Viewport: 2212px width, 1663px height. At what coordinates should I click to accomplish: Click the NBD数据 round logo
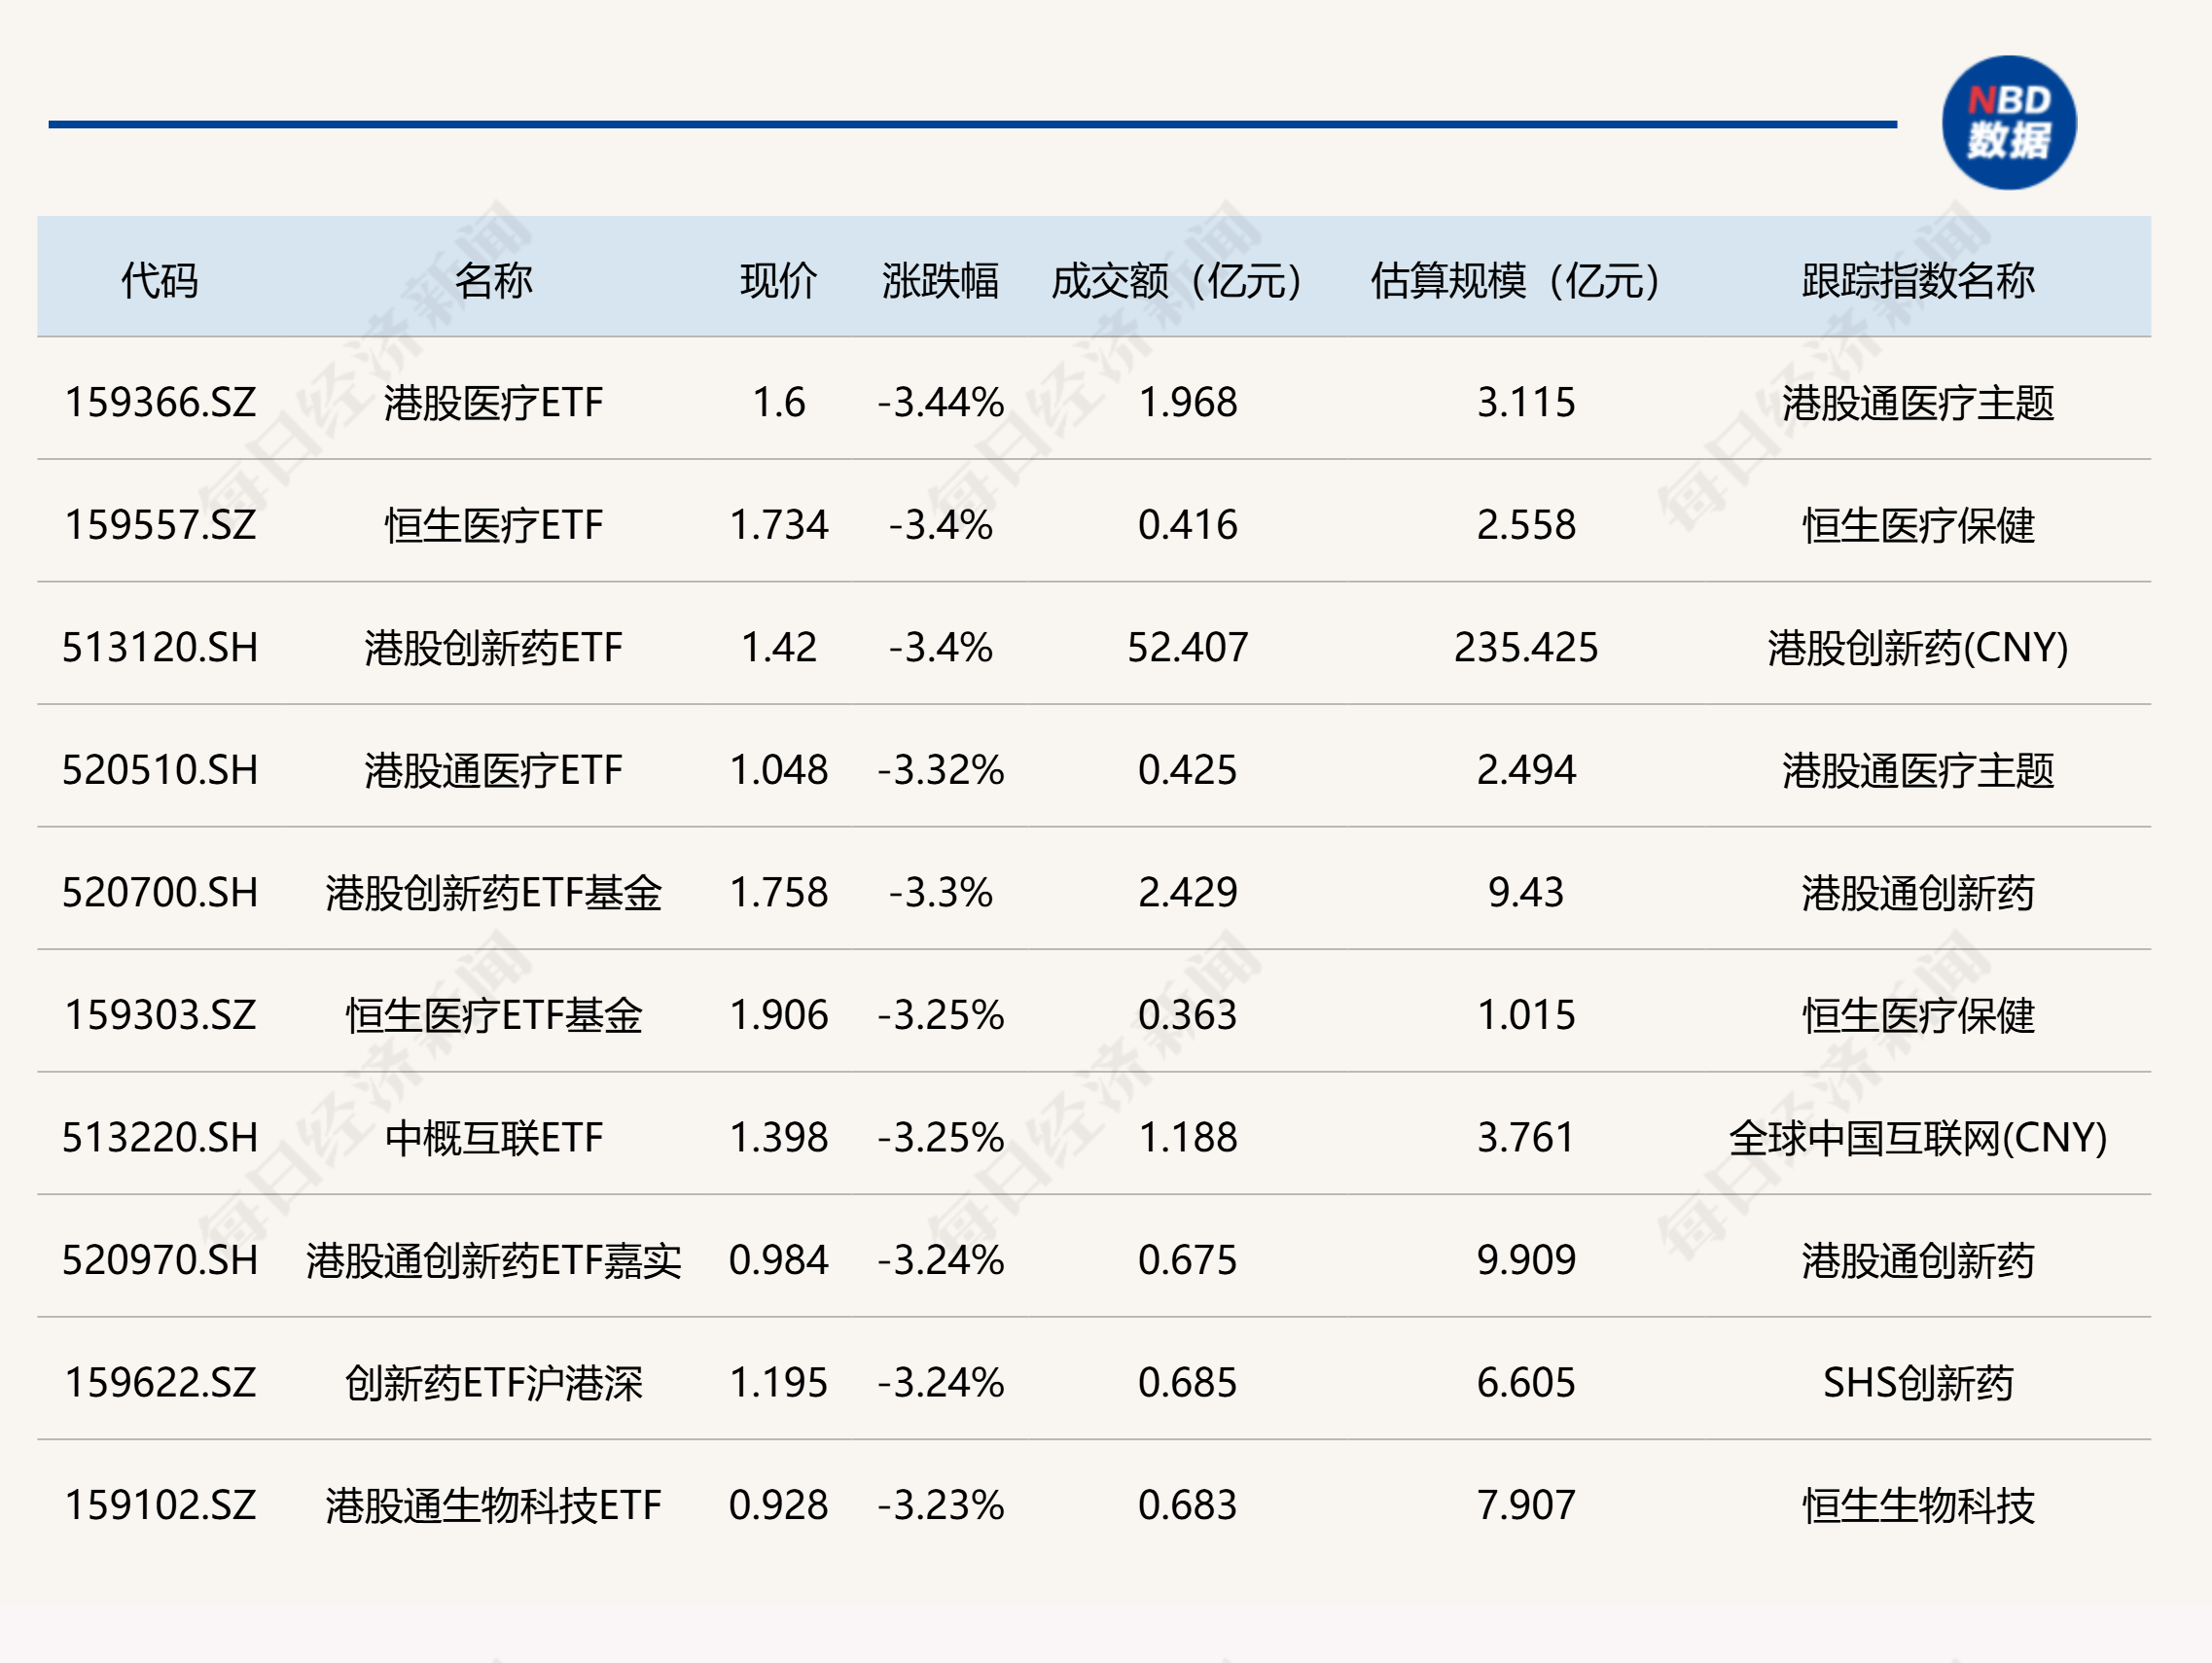2008,122
